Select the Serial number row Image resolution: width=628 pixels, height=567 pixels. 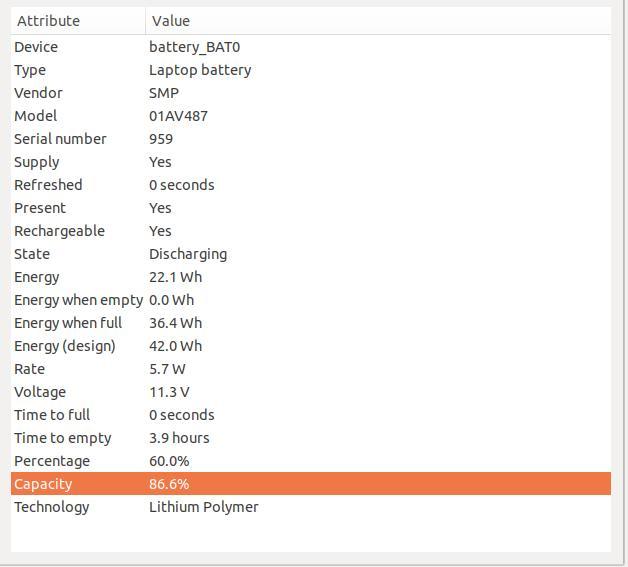pyautogui.click(x=311, y=139)
